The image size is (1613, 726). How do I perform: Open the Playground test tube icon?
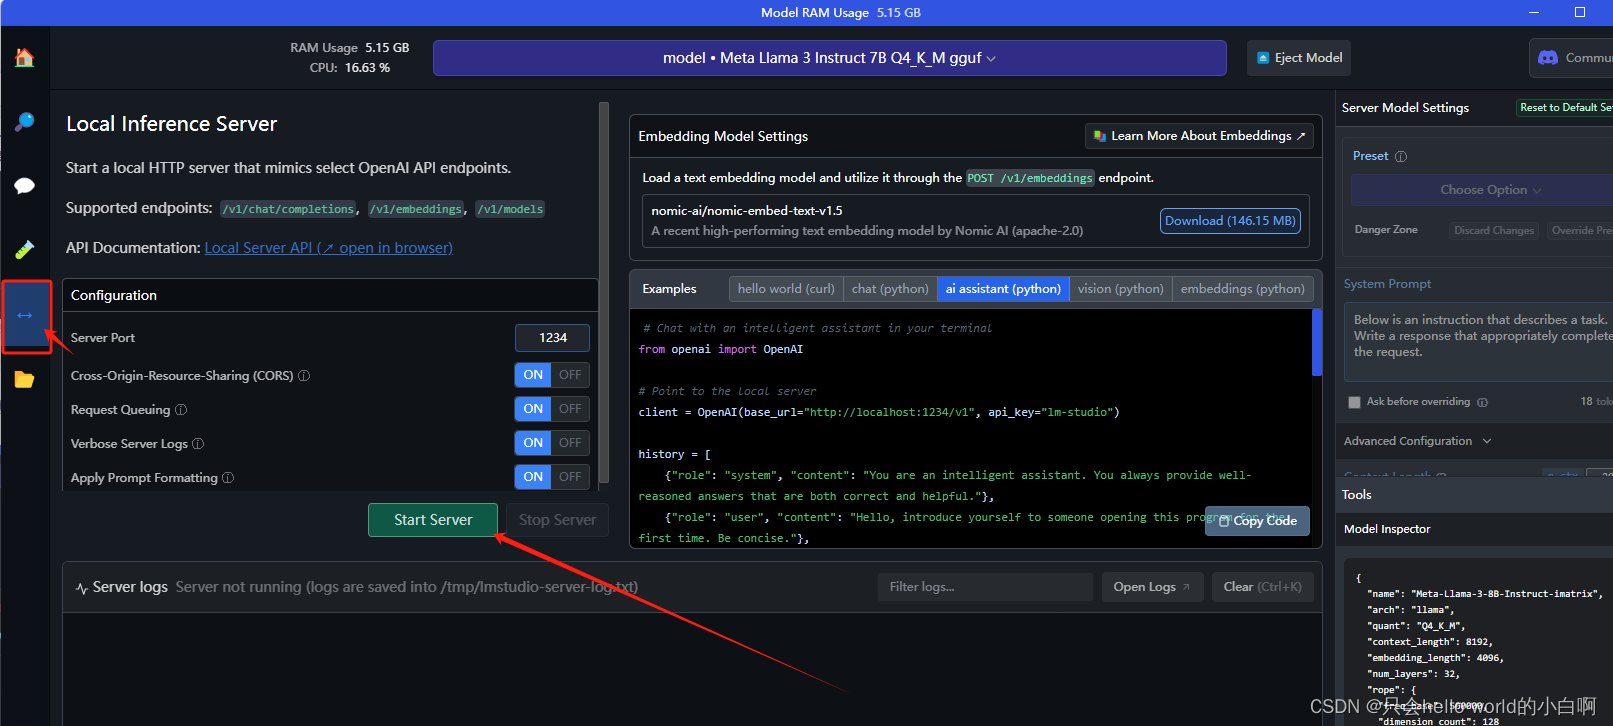pos(25,249)
